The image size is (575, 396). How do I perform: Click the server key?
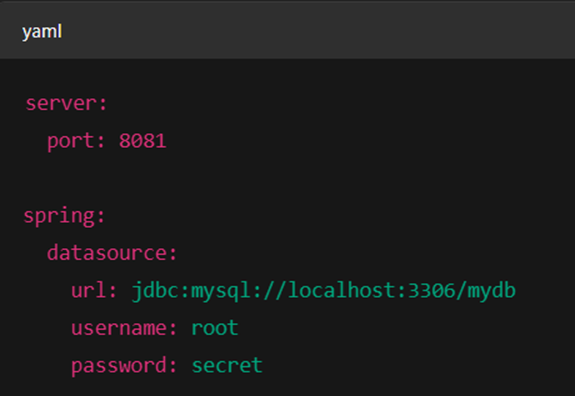61,104
